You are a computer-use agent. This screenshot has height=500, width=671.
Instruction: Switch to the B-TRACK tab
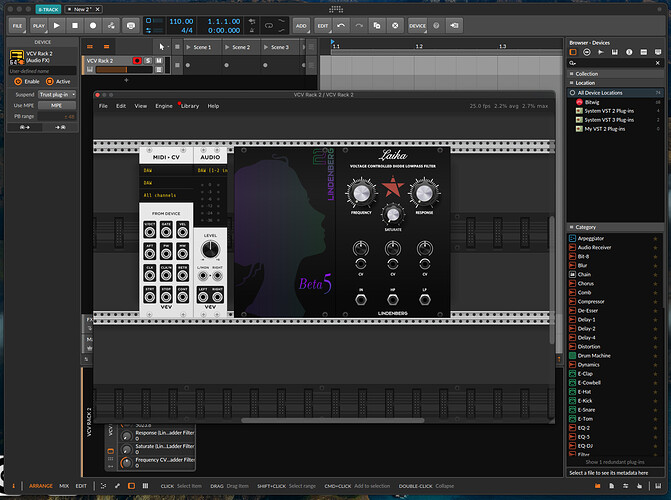(x=48, y=9)
